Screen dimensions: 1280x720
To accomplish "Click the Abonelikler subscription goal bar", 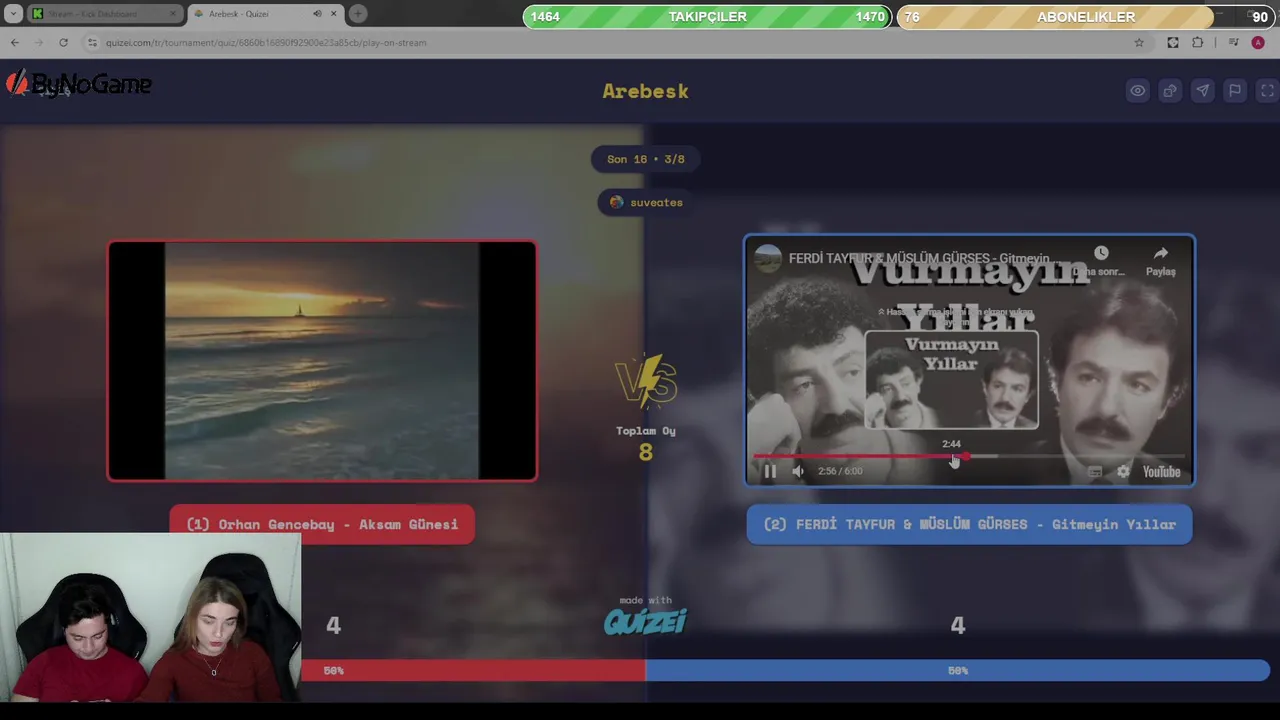I will pyautogui.click(x=1086, y=17).
